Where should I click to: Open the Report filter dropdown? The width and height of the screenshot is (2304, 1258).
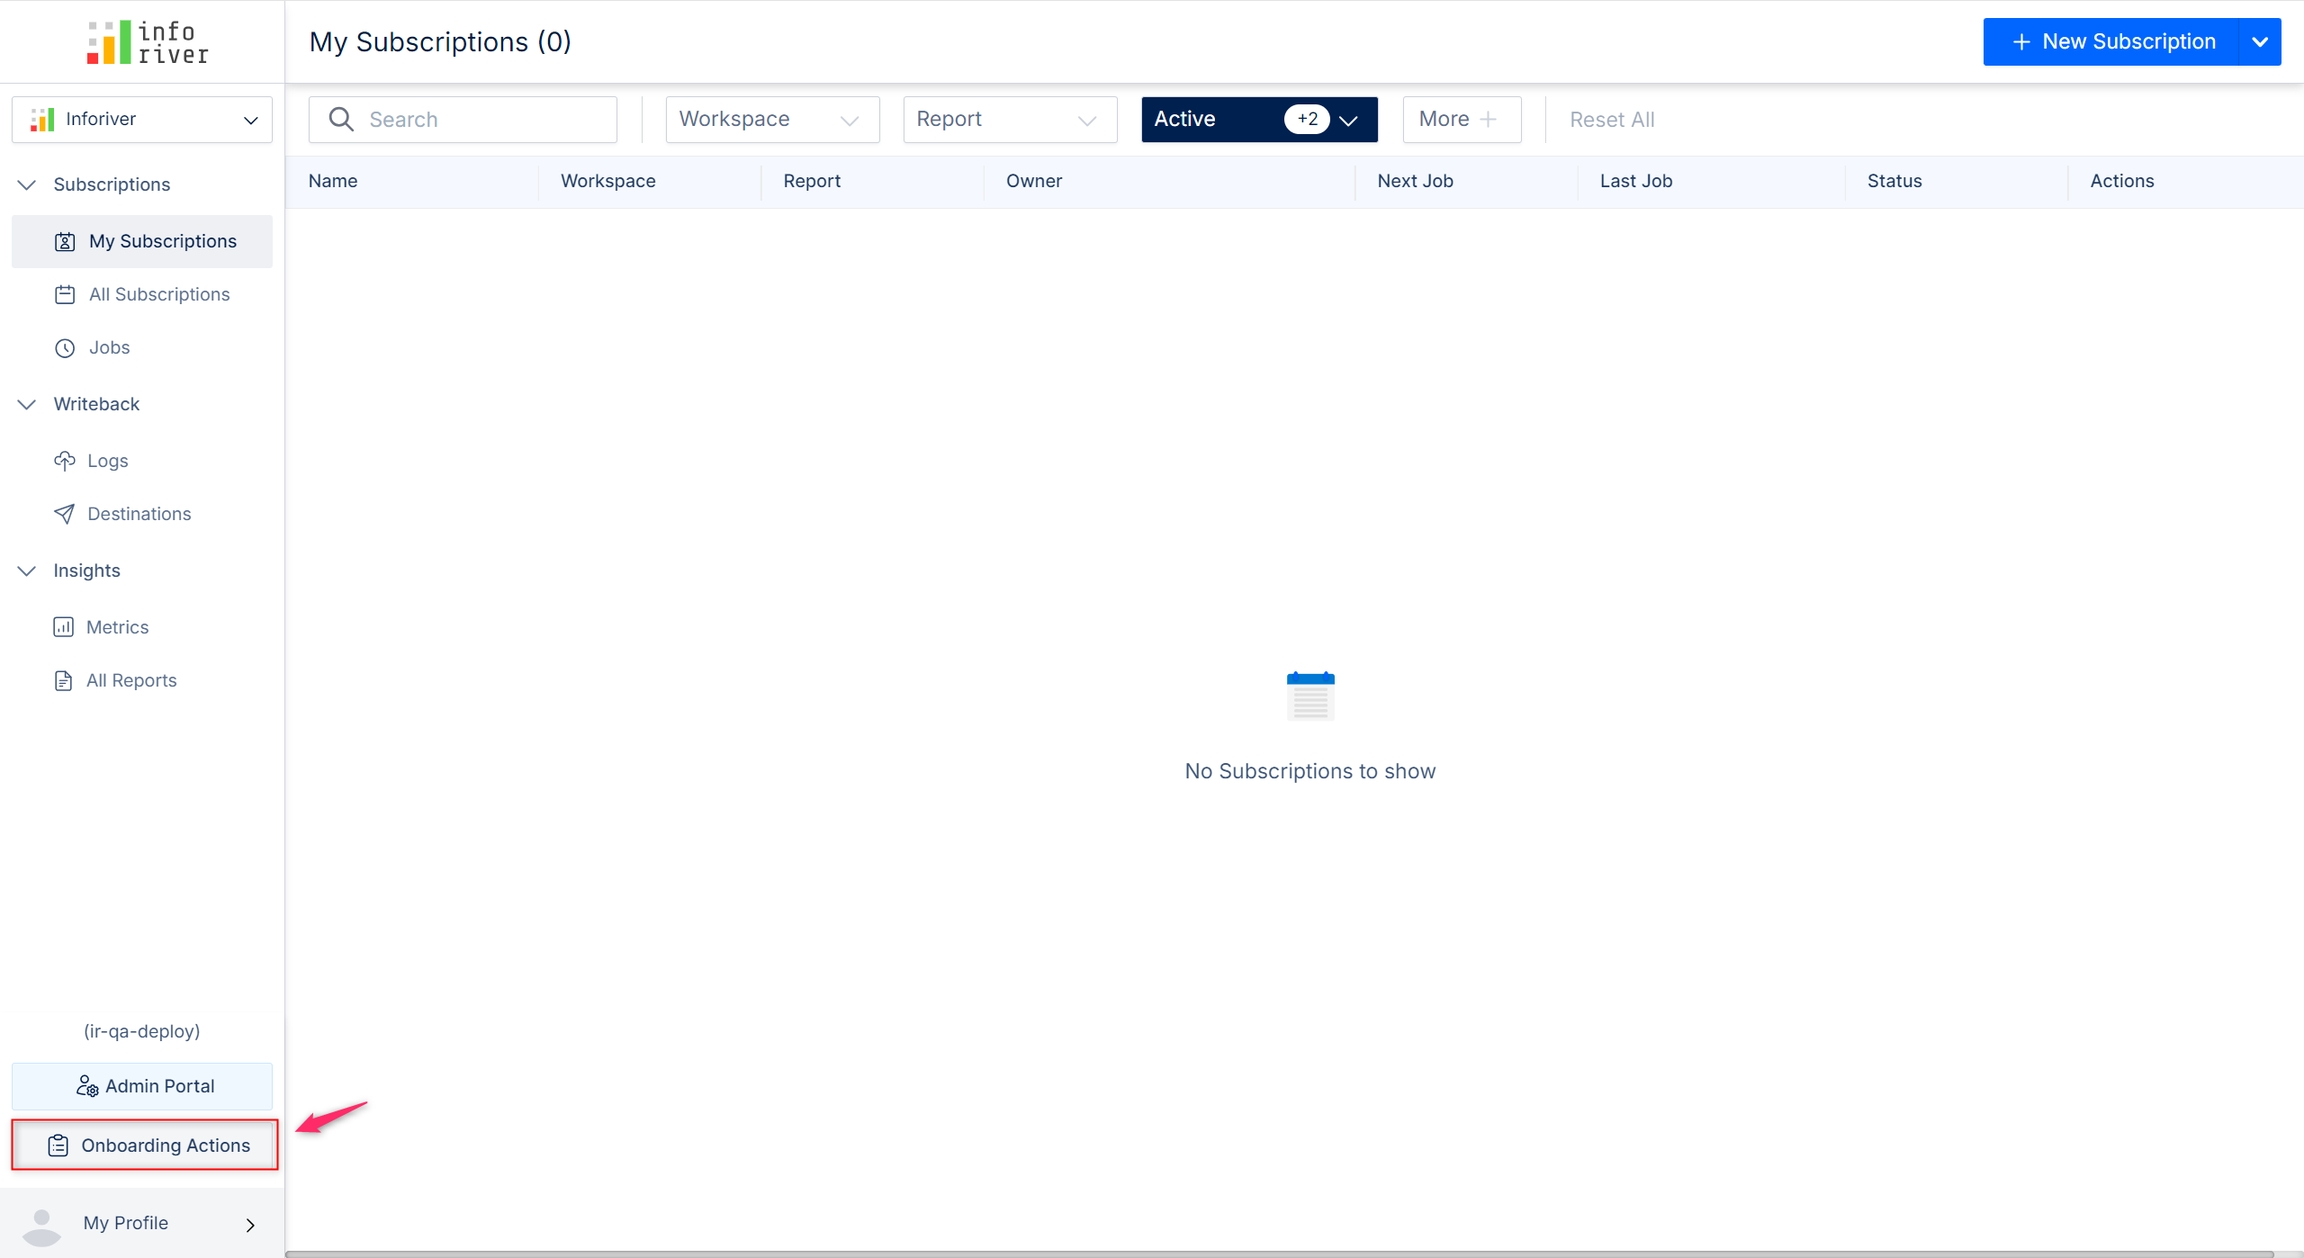click(x=1009, y=120)
